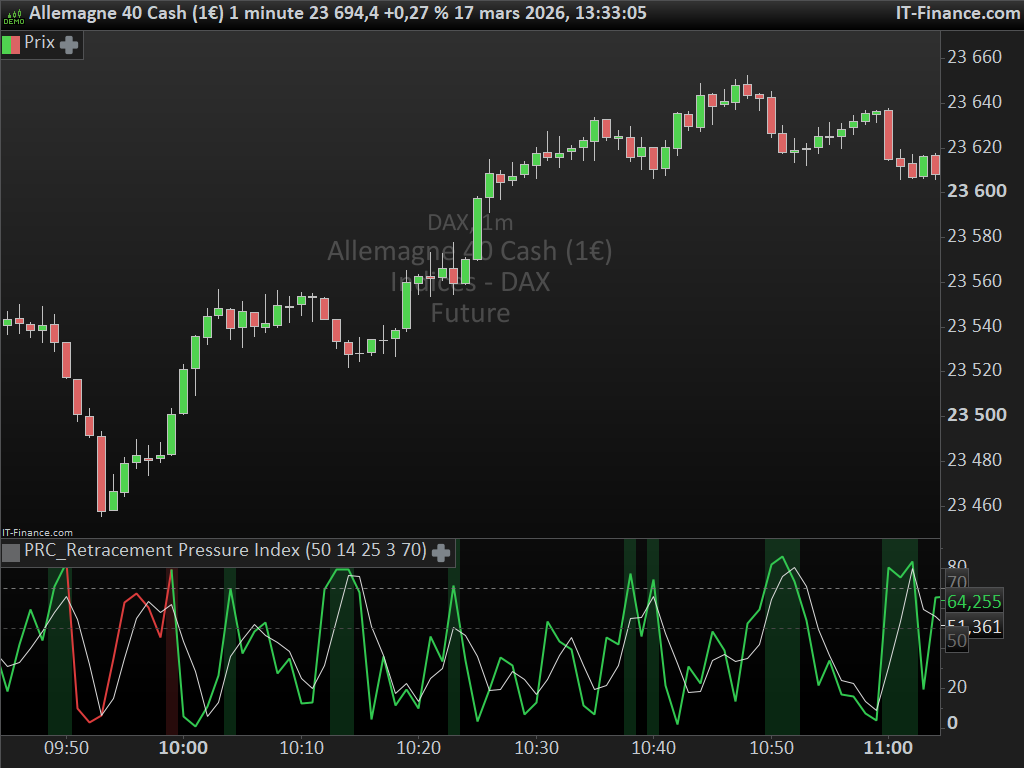Click the 23 580 price axis label
Screen dimensions: 1024x768
[974, 236]
